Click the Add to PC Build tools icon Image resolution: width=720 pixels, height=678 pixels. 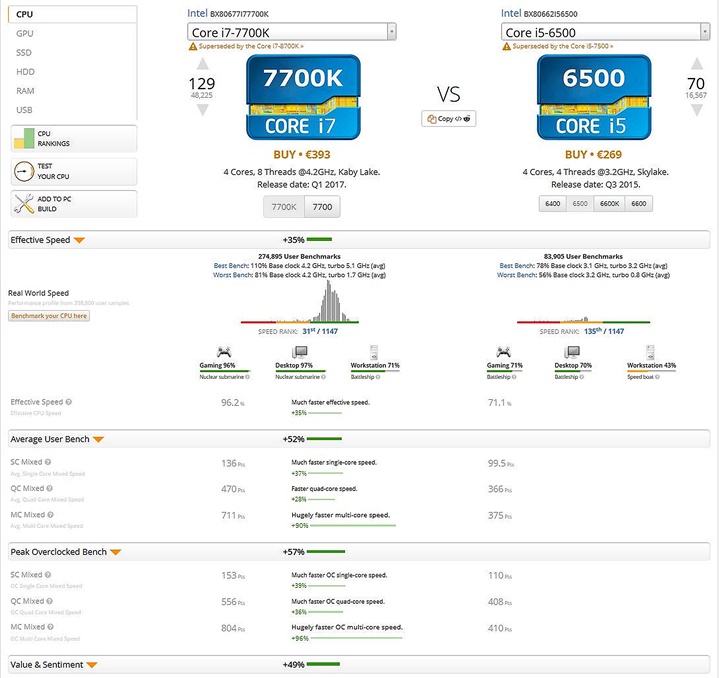click(x=24, y=204)
